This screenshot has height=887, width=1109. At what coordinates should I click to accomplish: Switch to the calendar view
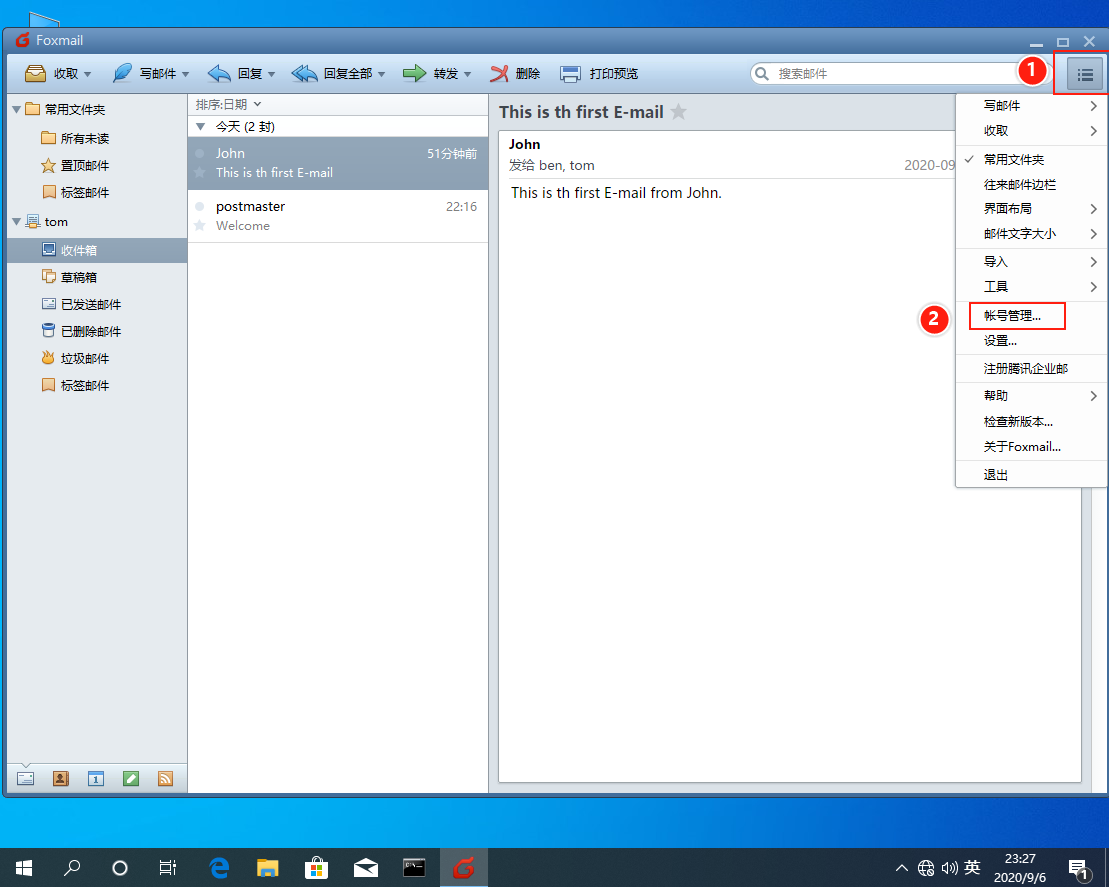pyautogui.click(x=95, y=778)
